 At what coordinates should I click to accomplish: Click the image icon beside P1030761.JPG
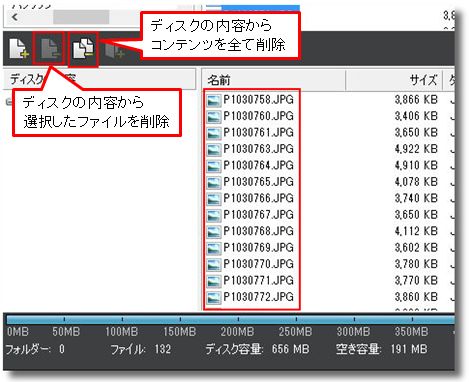(x=213, y=133)
